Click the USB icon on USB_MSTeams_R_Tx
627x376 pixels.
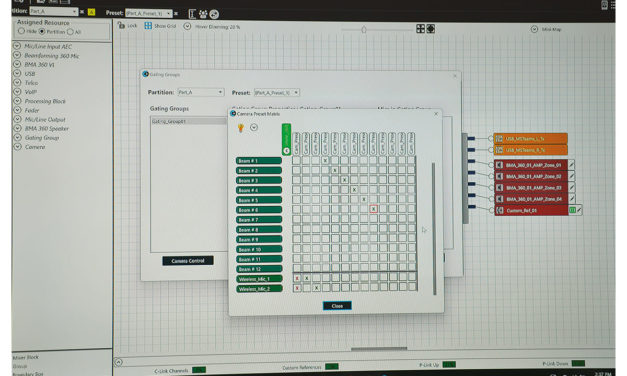(x=499, y=150)
